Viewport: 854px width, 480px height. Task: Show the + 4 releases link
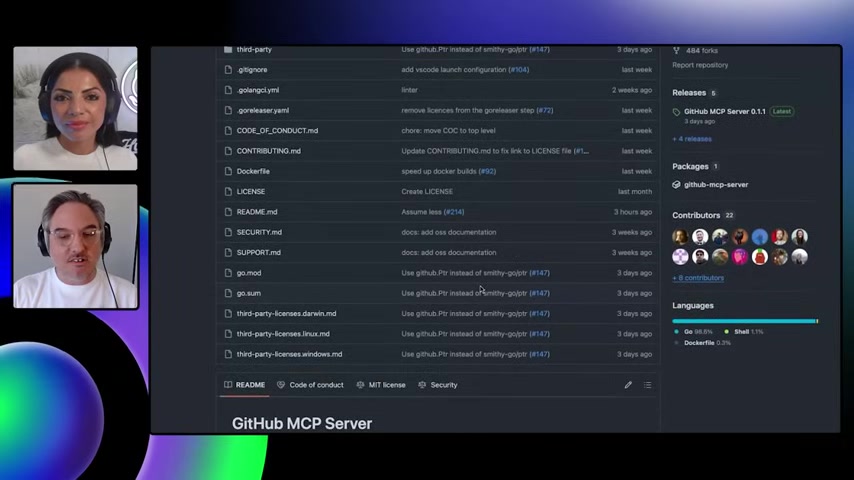click(x=692, y=139)
